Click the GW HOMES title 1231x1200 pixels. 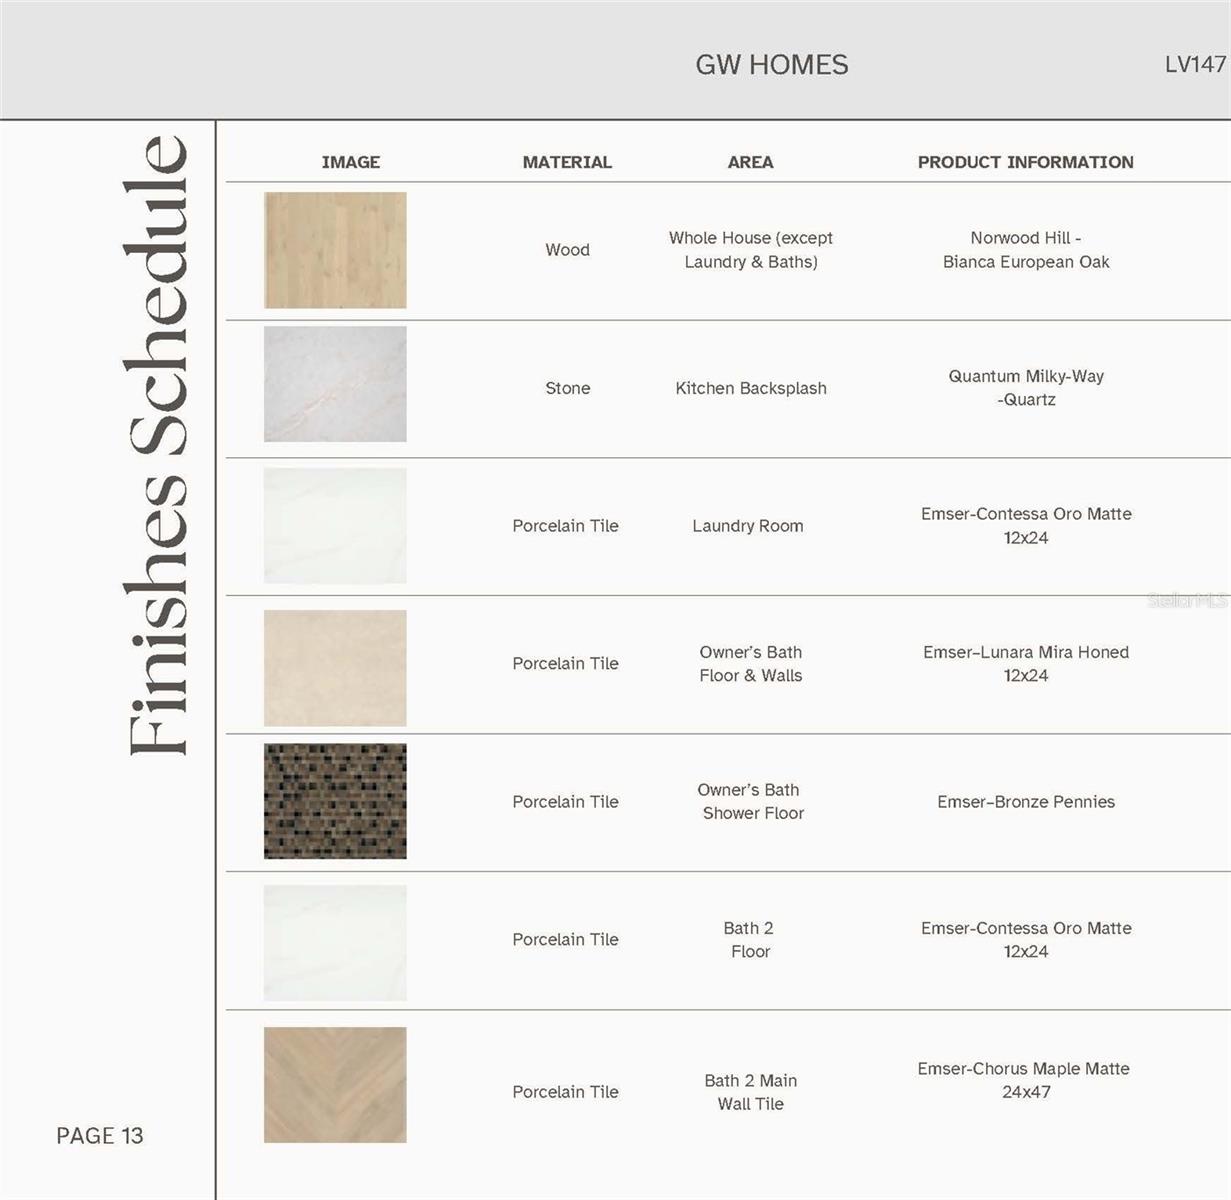click(772, 64)
